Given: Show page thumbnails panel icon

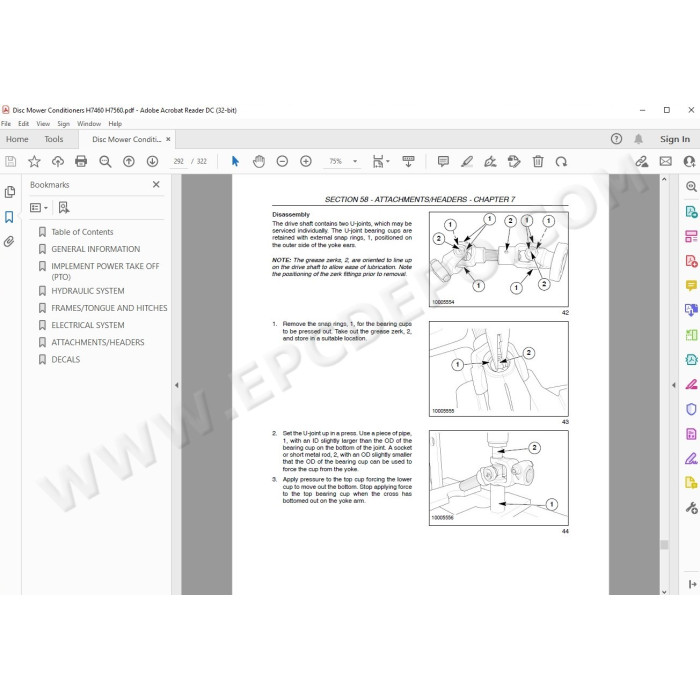Looking at the screenshot, I should (9, 192).
